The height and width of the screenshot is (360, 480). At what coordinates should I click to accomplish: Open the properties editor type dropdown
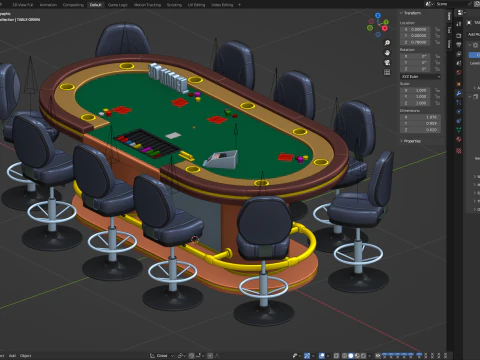[x=462, y=13]
